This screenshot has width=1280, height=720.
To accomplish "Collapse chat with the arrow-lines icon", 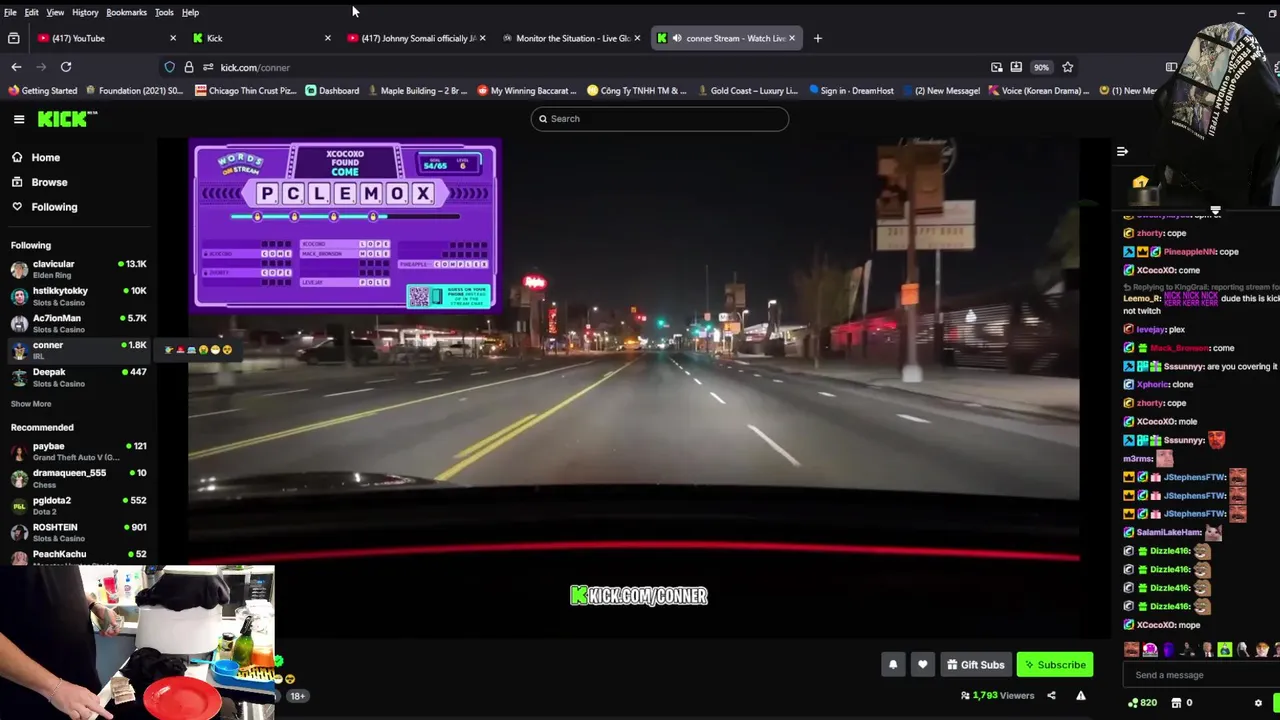I will tap(1122, 152).
